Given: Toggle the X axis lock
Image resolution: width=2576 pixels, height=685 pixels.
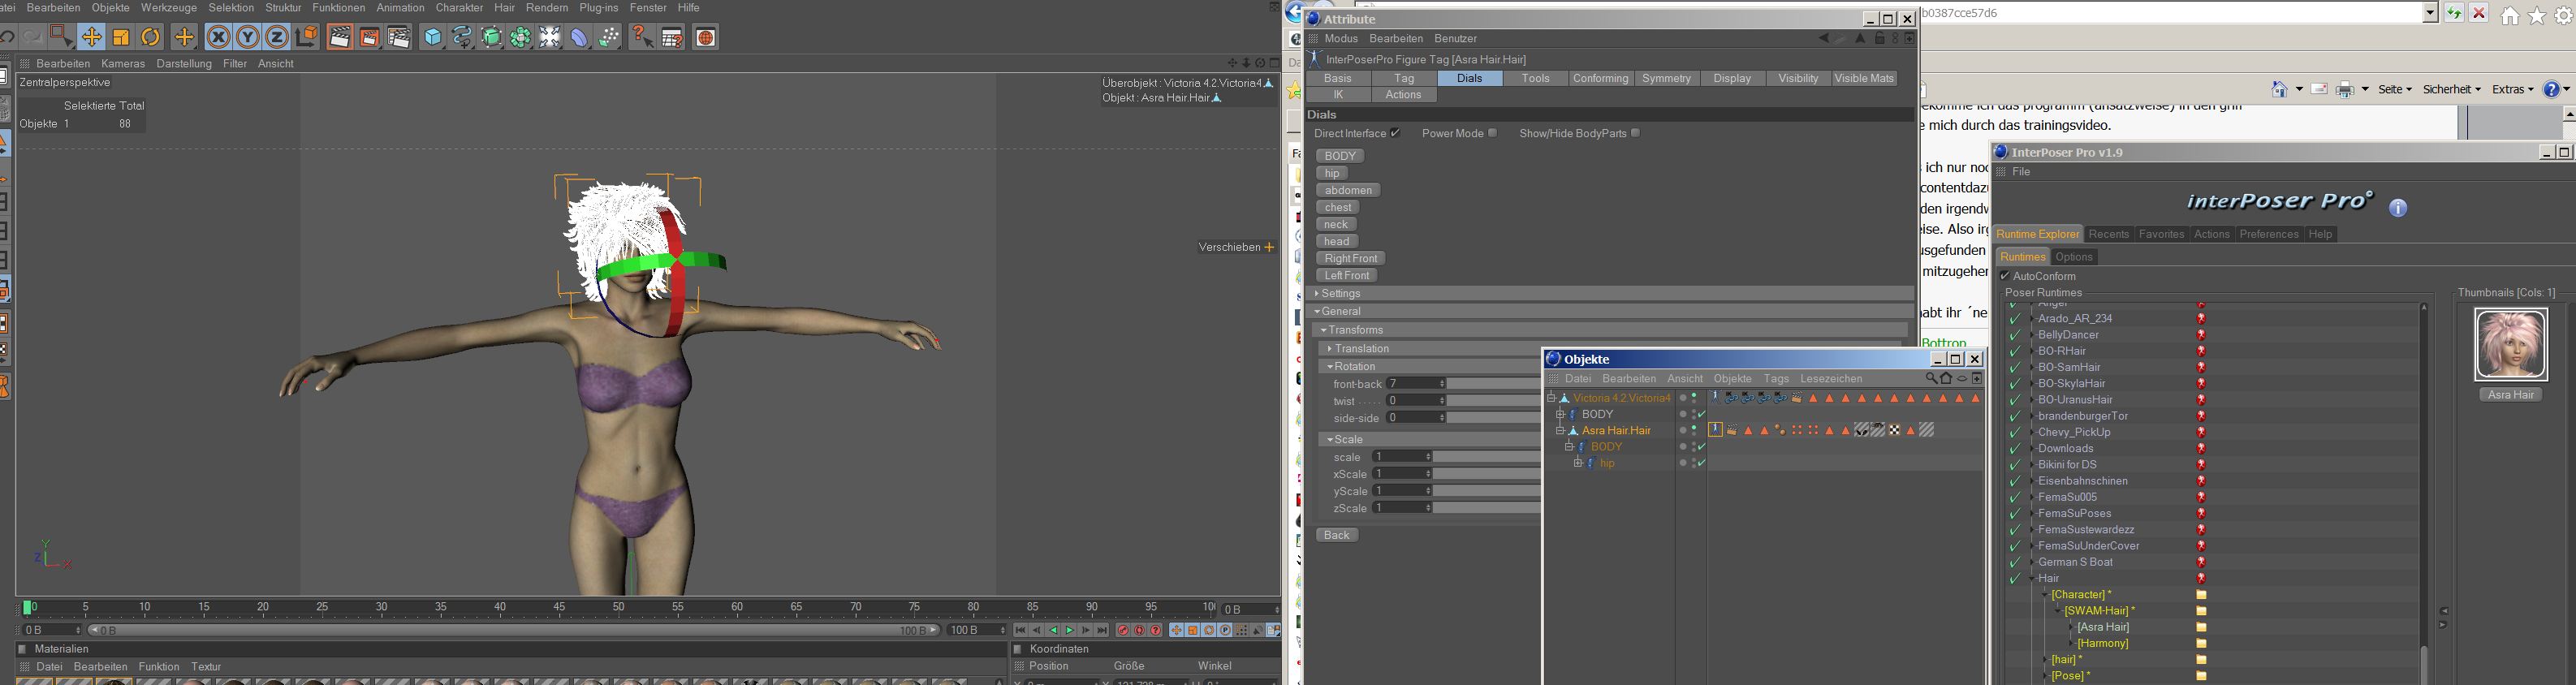Looking at the screenshot, I should 218,37.
